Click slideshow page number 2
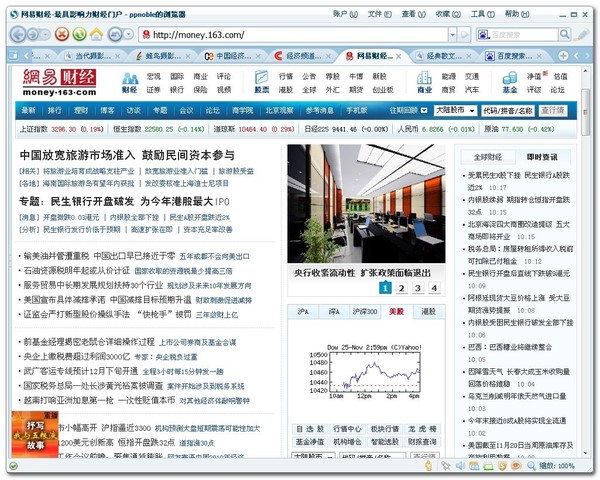Viewport: 600px width, 480px height. 401,288
